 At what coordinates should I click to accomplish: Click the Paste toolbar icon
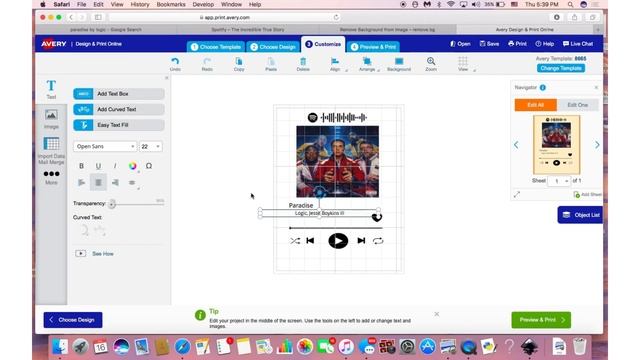tap(271, 64)
